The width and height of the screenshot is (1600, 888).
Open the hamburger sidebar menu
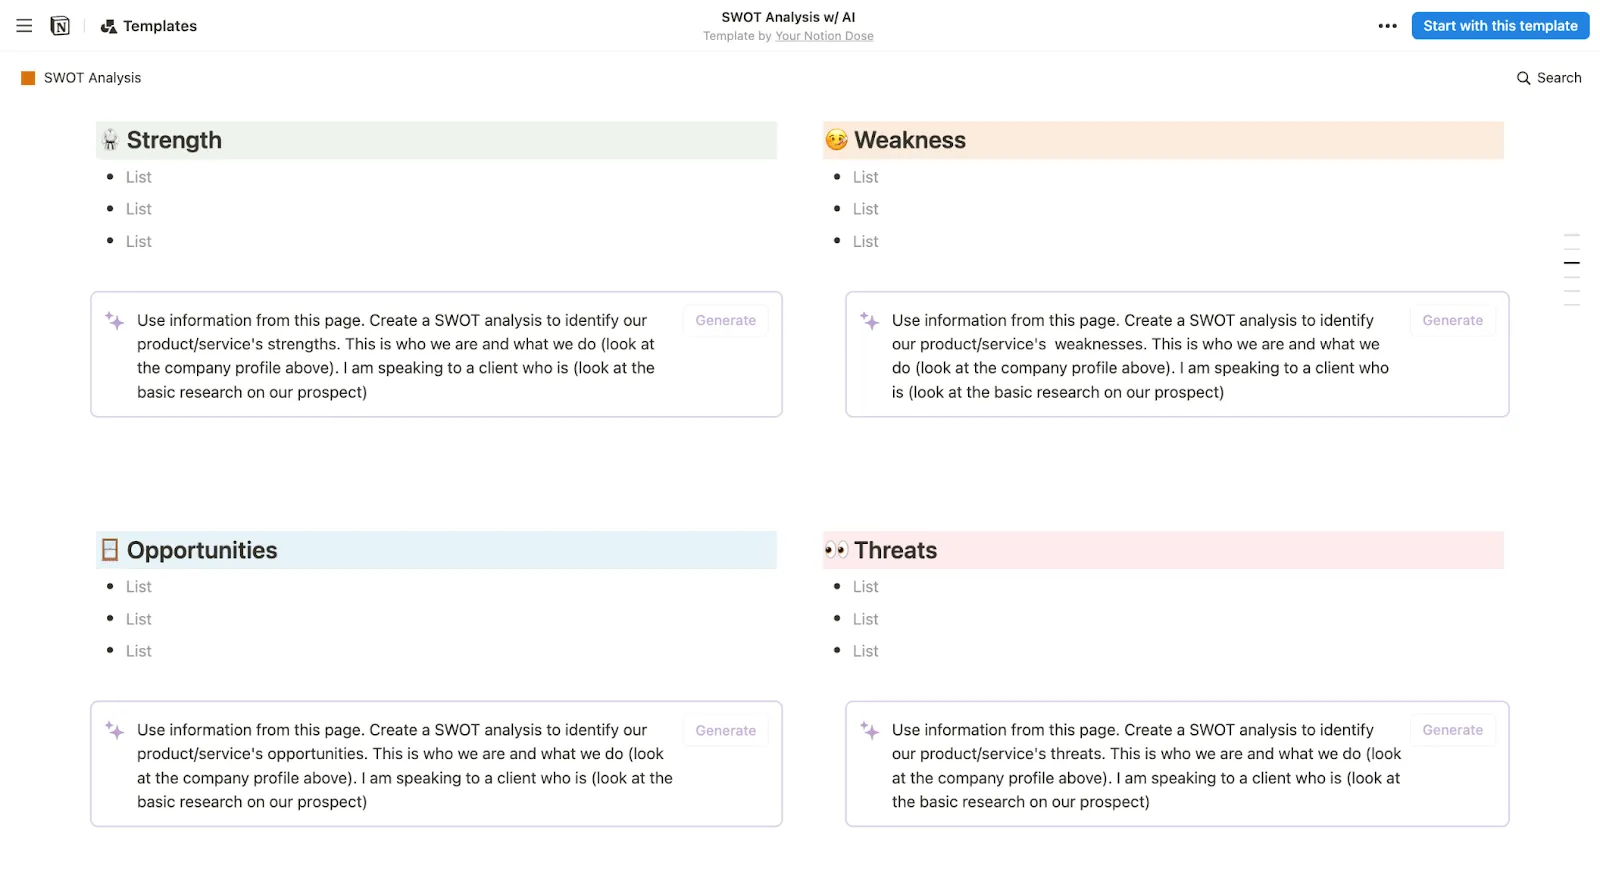[24, 26]
